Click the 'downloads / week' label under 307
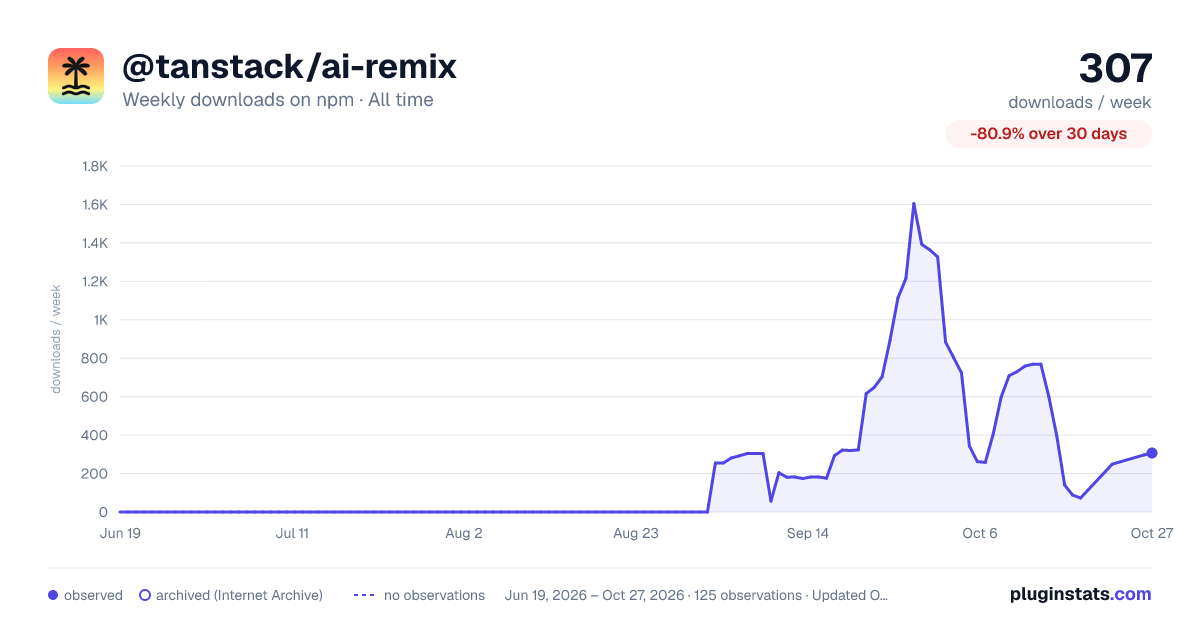Viewport: 1200px width, 630px height. point(1080,102)
